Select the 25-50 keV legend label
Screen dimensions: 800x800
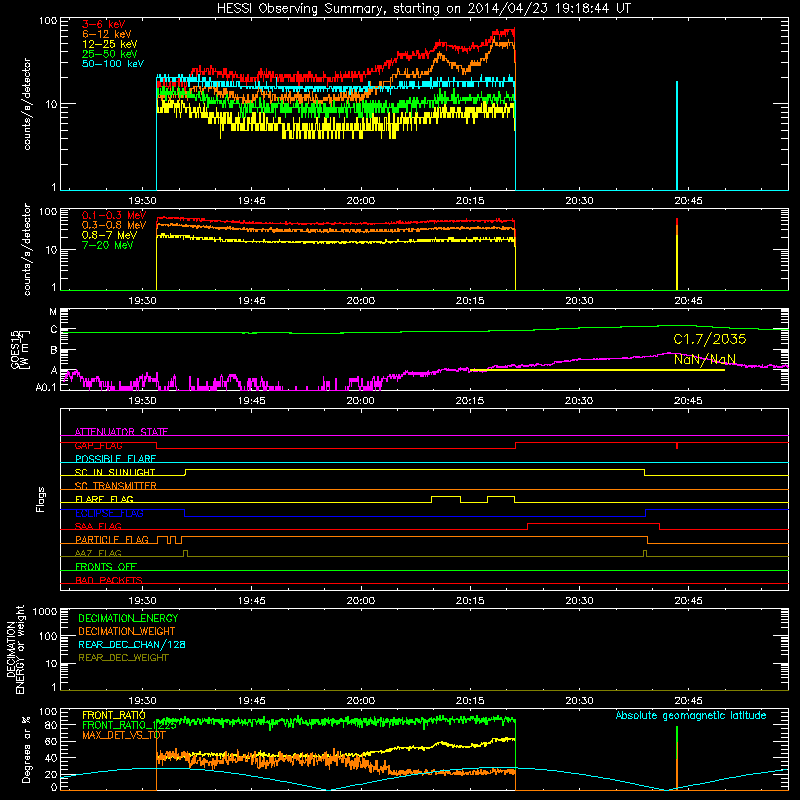point(109,54)
